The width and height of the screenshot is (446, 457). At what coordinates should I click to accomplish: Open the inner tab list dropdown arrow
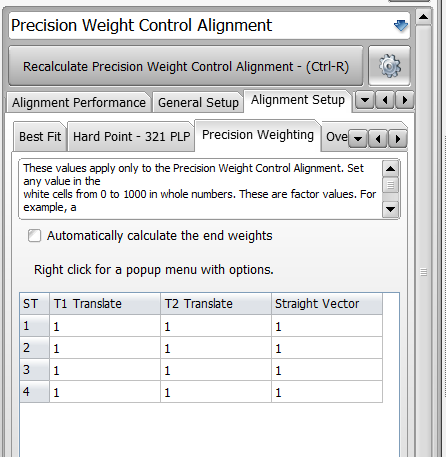coord(358,138)
